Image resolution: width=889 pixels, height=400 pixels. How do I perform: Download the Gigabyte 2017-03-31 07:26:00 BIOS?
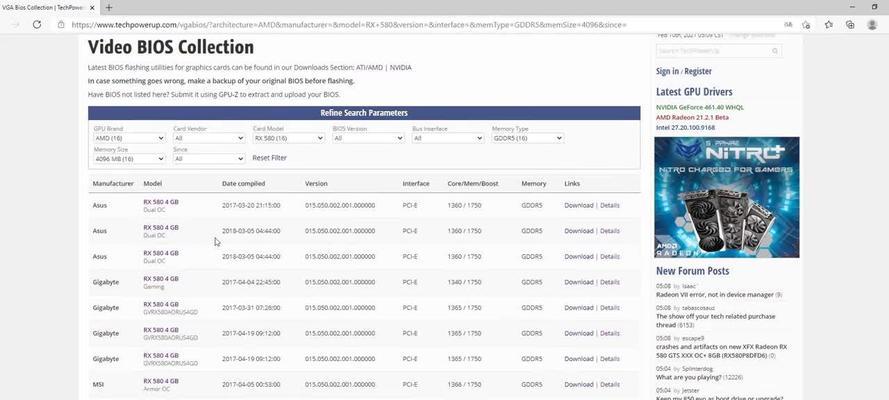click(579, 308)
